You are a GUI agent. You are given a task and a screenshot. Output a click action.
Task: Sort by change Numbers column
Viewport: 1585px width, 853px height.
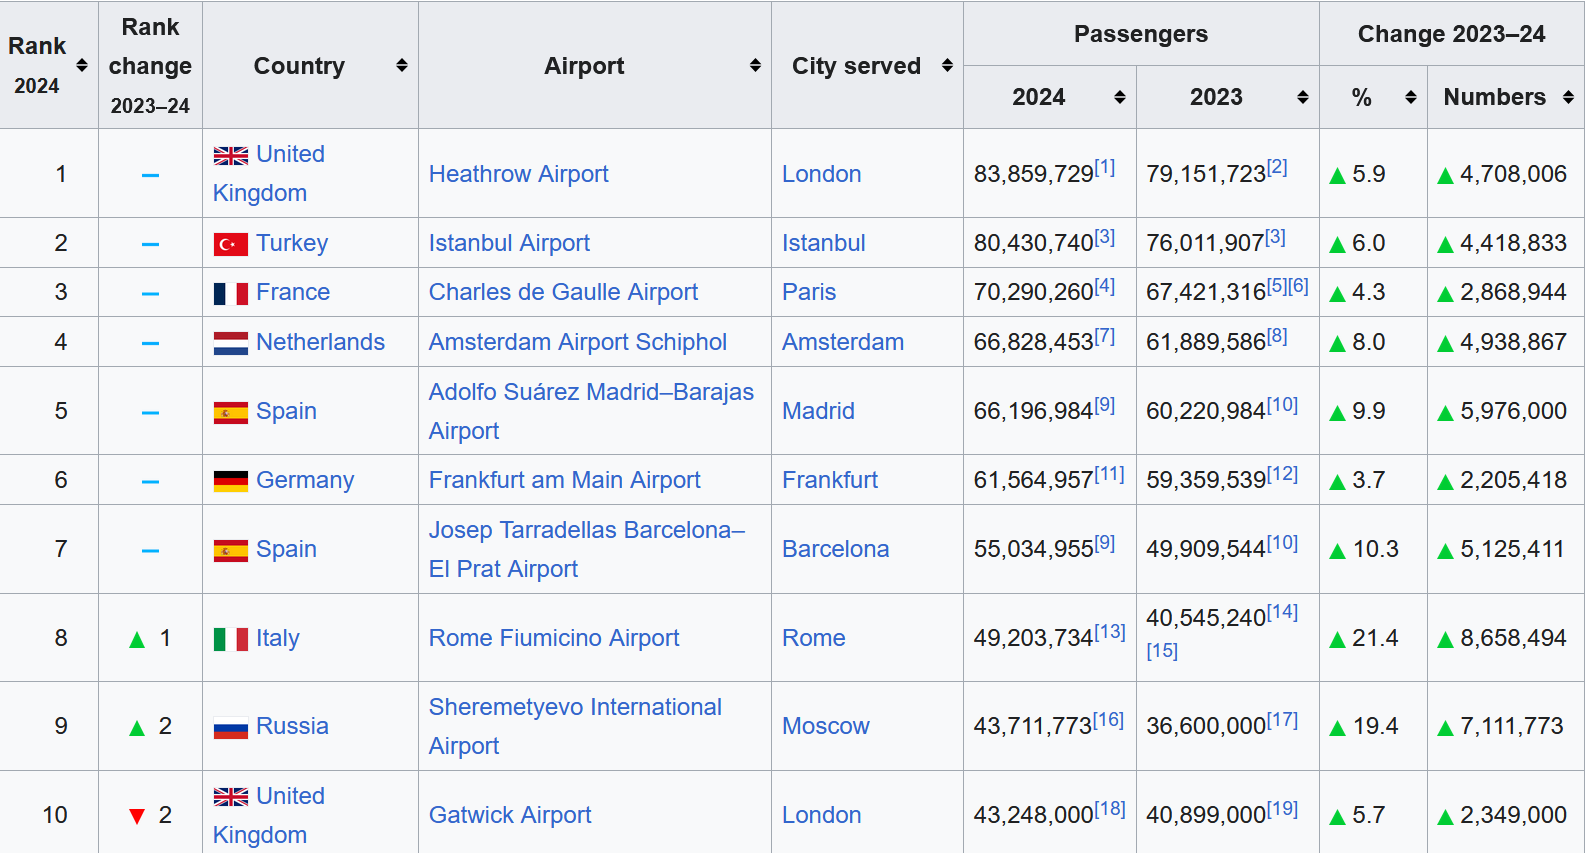point(1568,97)
